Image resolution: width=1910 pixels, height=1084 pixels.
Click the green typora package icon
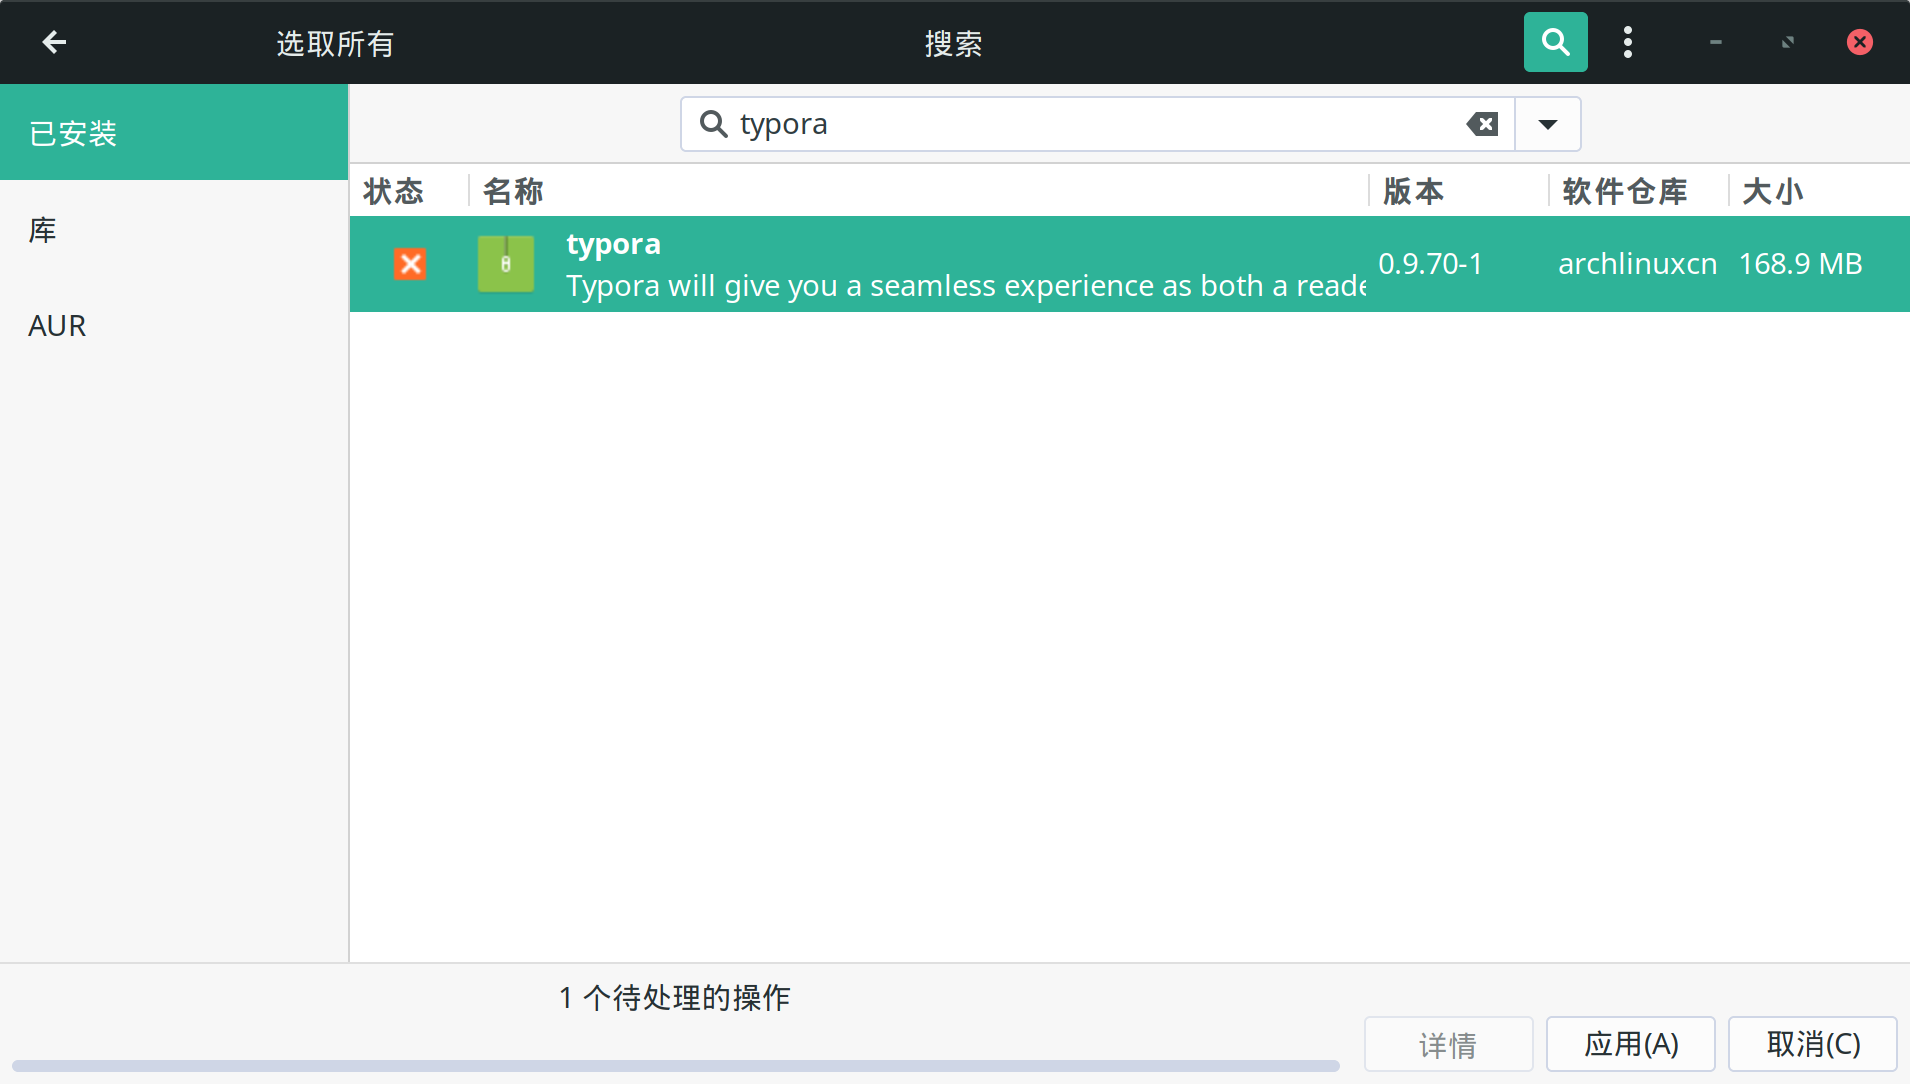tap(505, 264)
